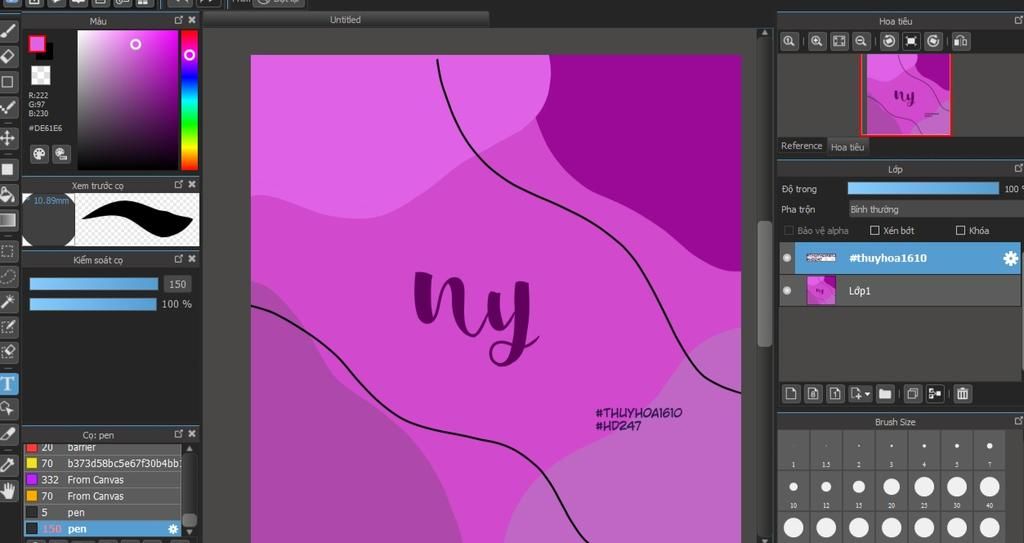Image resolution: width=1024 pixels, height=543 pixels.
Task: Undock the Màu panel
Action: coord(179,20)
